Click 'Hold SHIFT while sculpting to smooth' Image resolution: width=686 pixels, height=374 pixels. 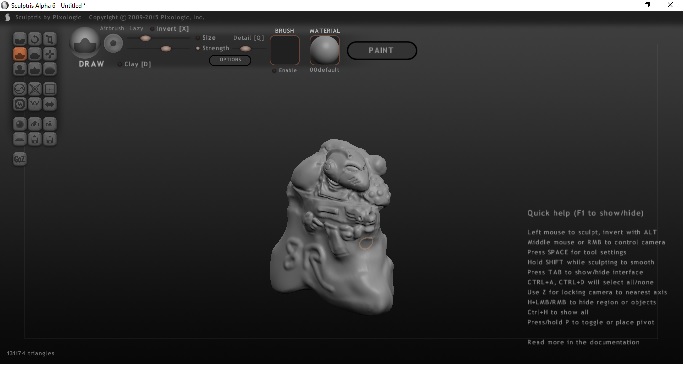click(591, 262)
